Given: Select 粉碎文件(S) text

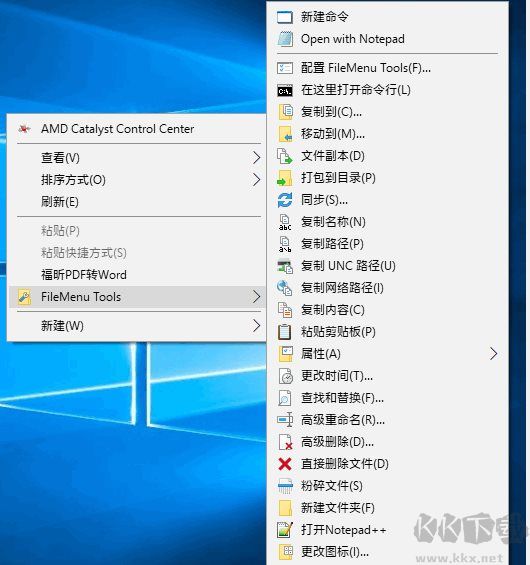Looking at the screenshot, I should pyautogui.click(x=331, y=486).
